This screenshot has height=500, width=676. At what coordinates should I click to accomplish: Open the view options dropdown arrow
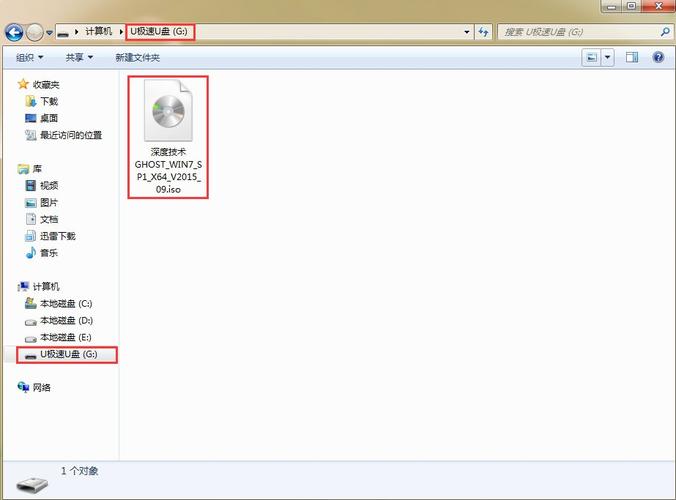[608, 58]
